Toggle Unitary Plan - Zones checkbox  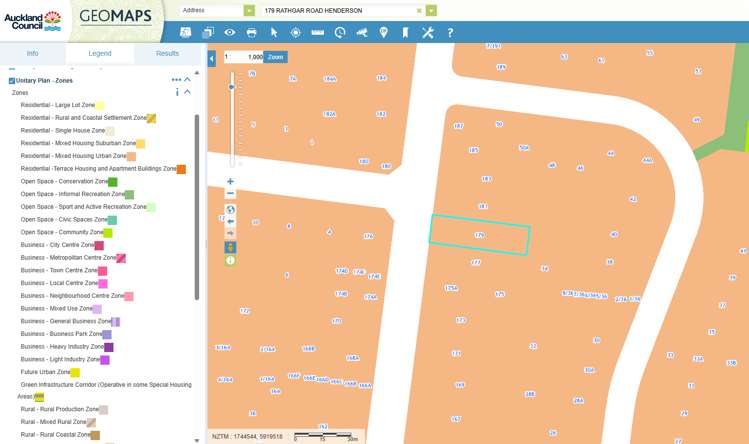point(11,81)
